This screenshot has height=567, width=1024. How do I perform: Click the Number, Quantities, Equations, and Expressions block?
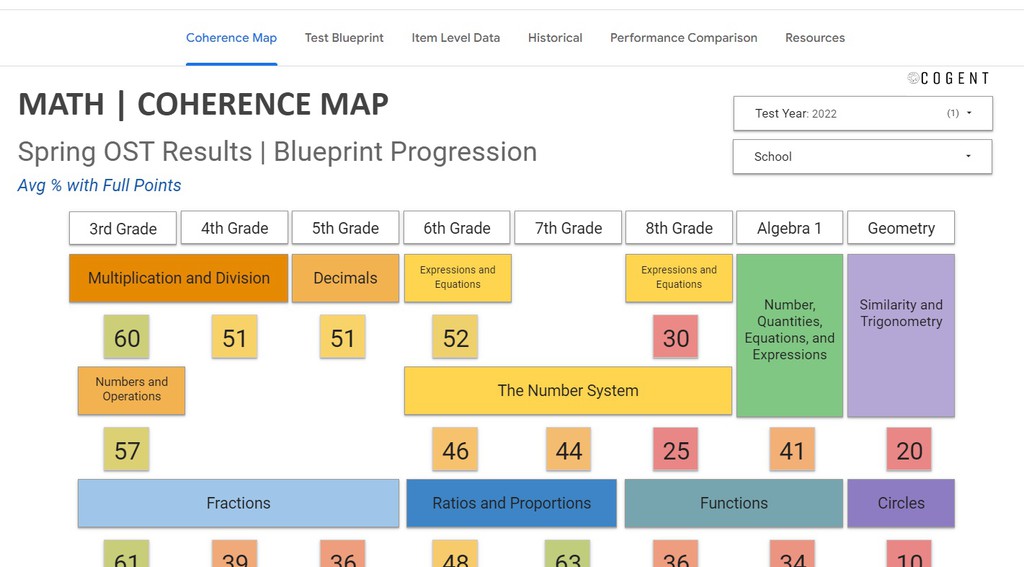click(x=790, y=336)
